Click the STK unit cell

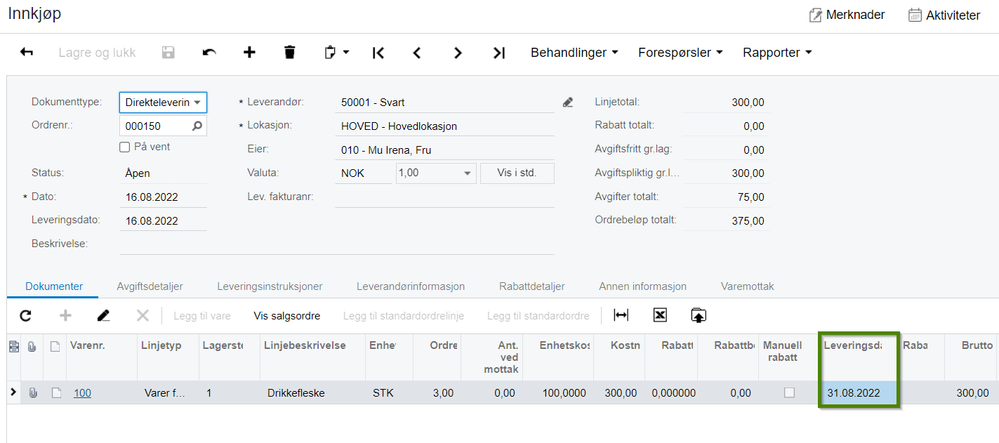pos(389,393)
